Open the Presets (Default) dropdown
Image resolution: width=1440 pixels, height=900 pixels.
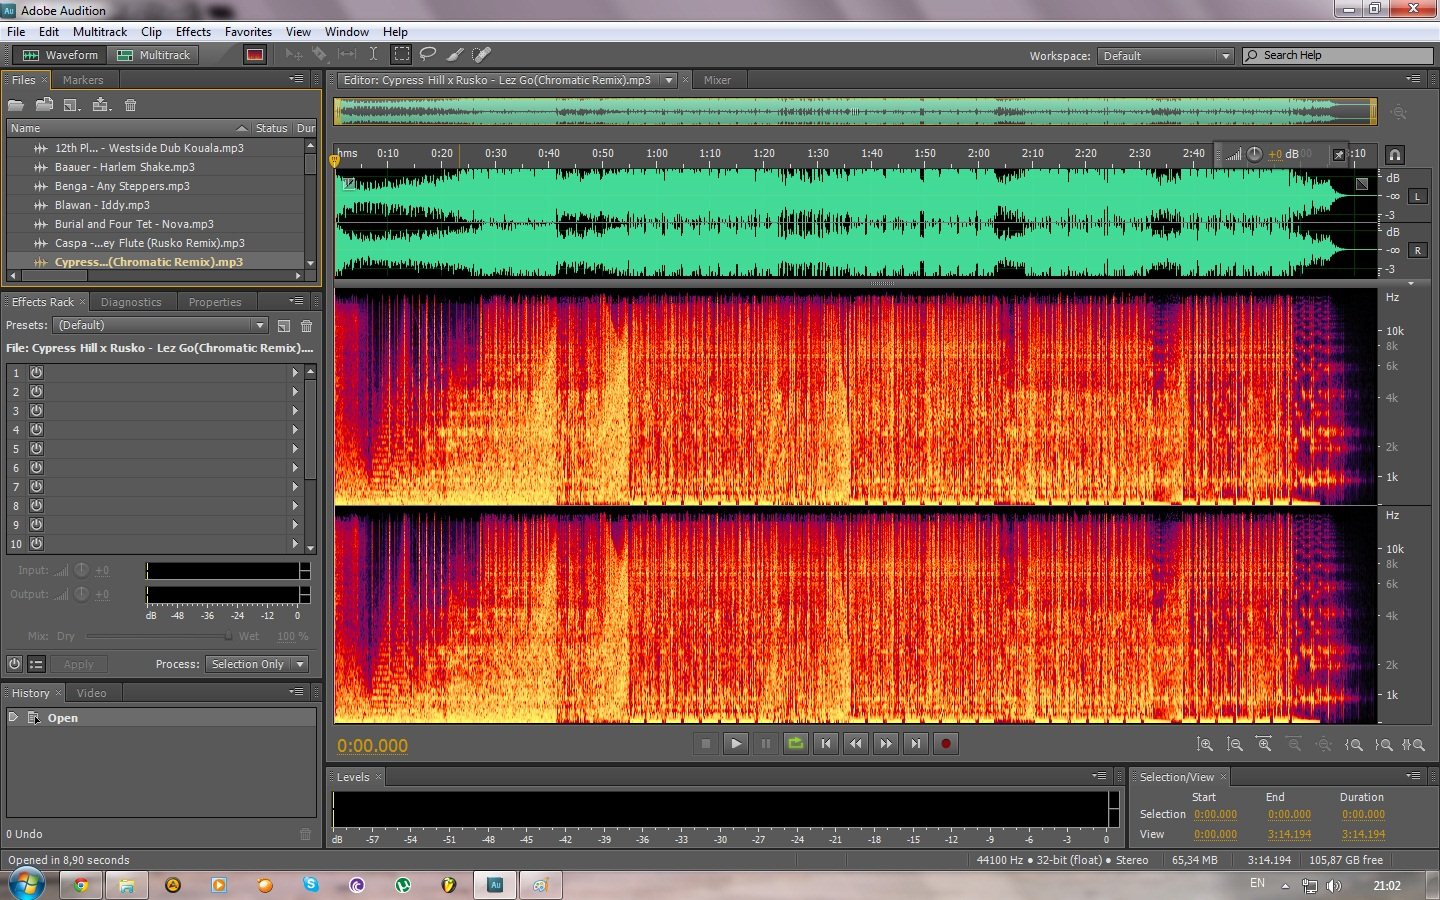coord(160,325)
